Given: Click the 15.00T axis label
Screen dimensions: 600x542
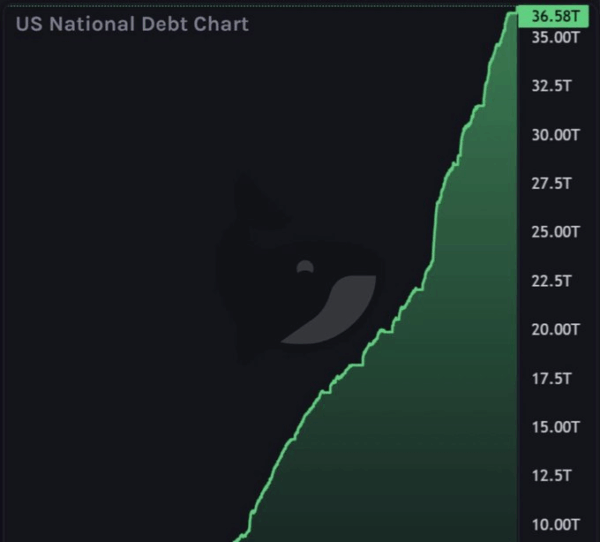Looking at the screenshot, I should pos(556,427).
